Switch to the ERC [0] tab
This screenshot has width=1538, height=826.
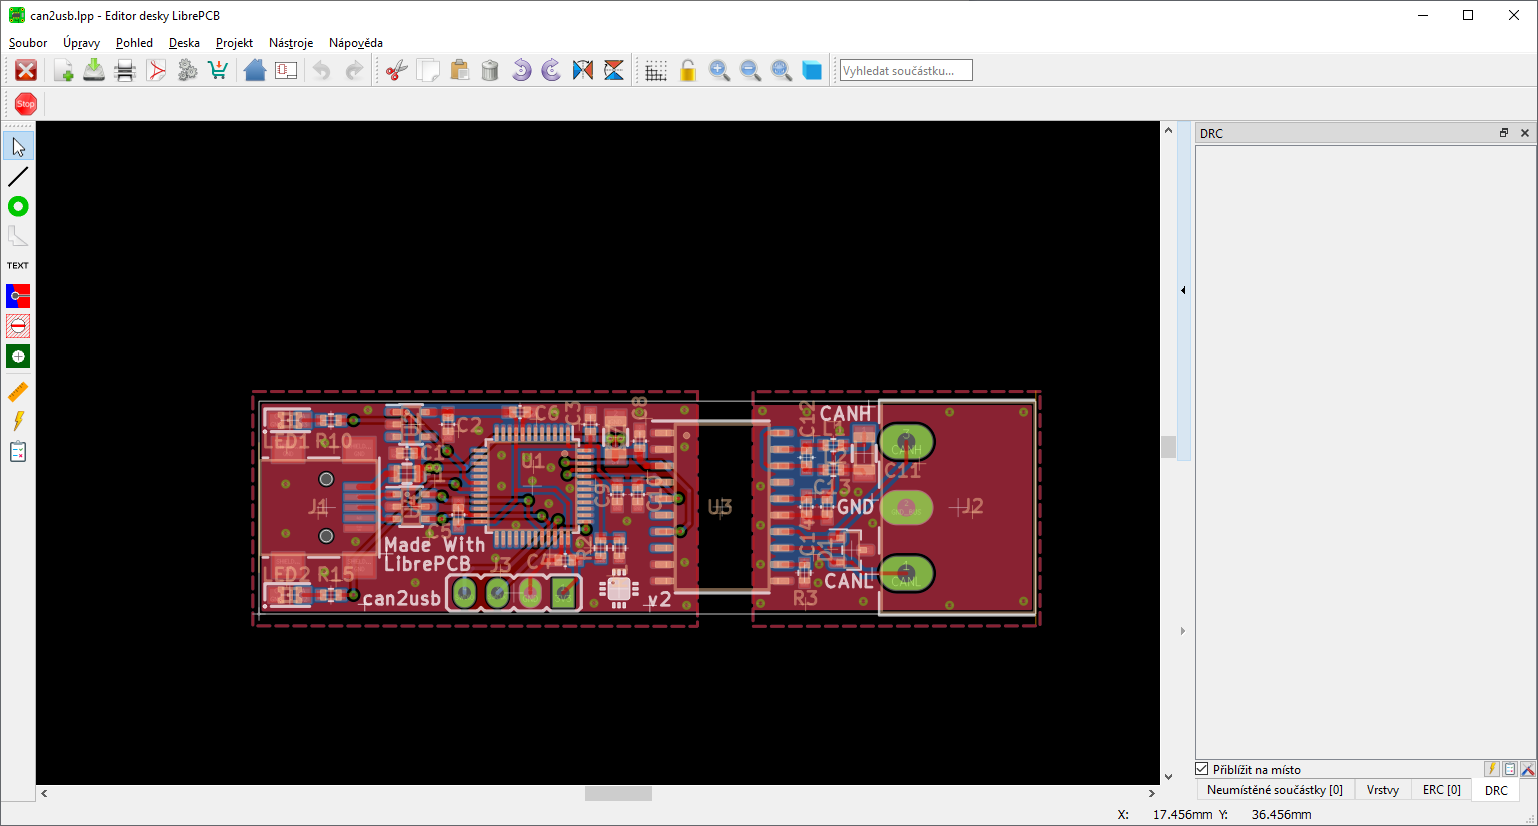1441,790
